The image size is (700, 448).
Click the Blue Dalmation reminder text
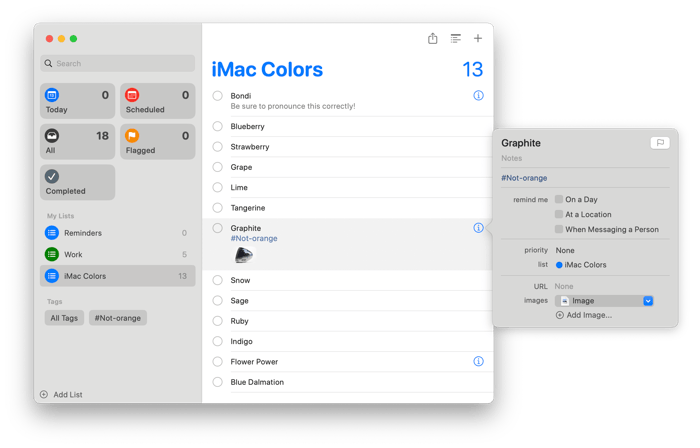coord(257,382)
